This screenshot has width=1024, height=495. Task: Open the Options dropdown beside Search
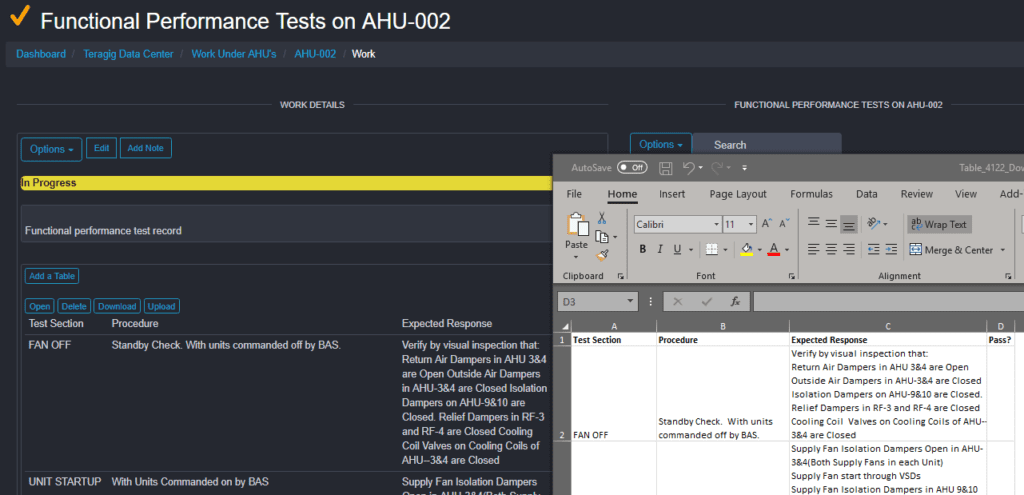coord(661,144)
